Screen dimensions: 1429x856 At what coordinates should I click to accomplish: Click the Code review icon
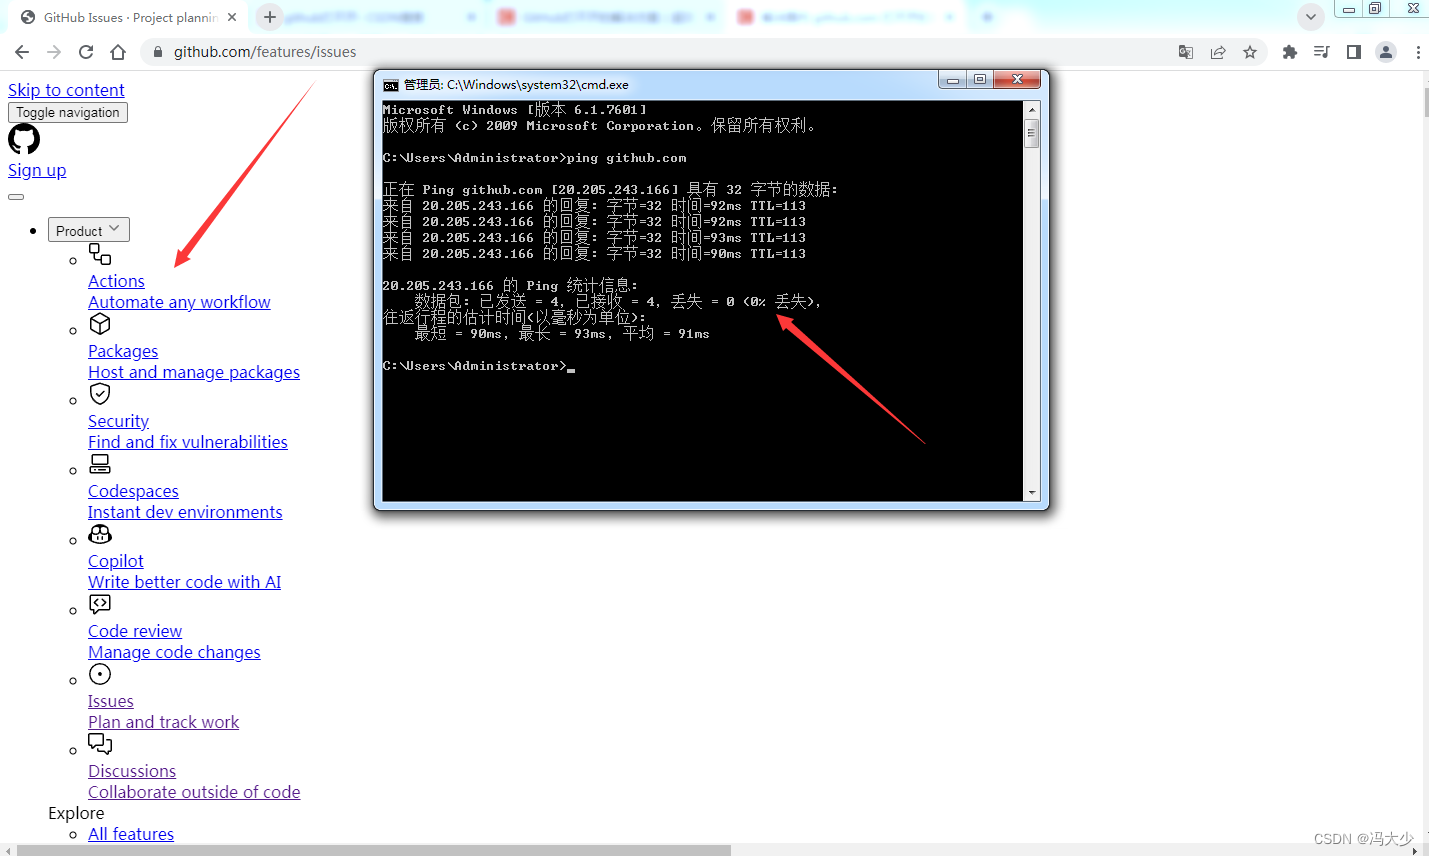tap(100, 604)
